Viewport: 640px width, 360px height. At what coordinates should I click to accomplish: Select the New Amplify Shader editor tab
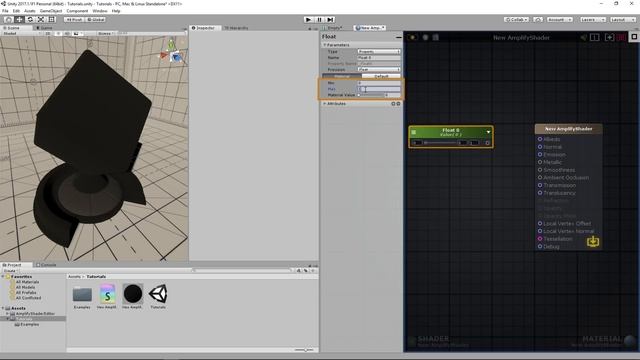tap(369, 28)
